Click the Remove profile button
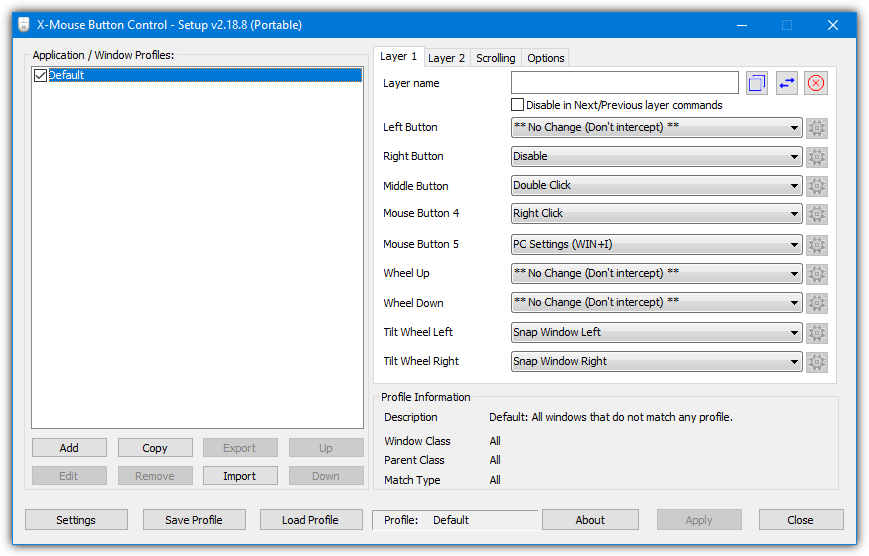 coord(155,476)
